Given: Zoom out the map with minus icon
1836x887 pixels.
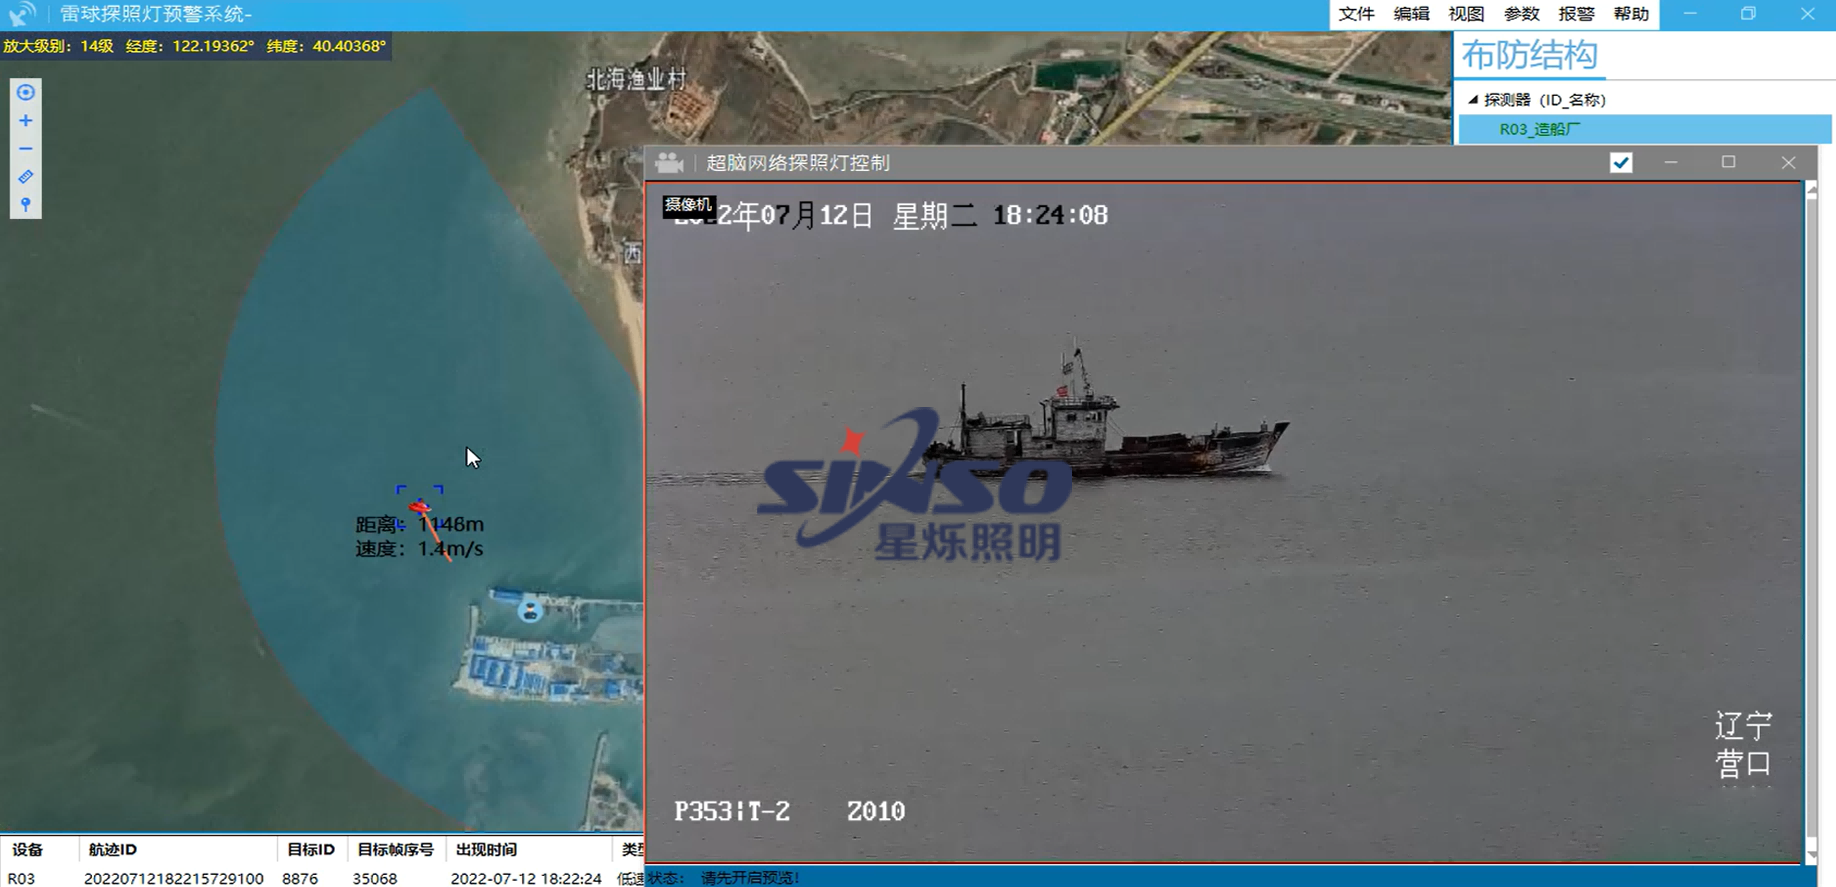Looking at the screenshot, I should coord(26,149).
